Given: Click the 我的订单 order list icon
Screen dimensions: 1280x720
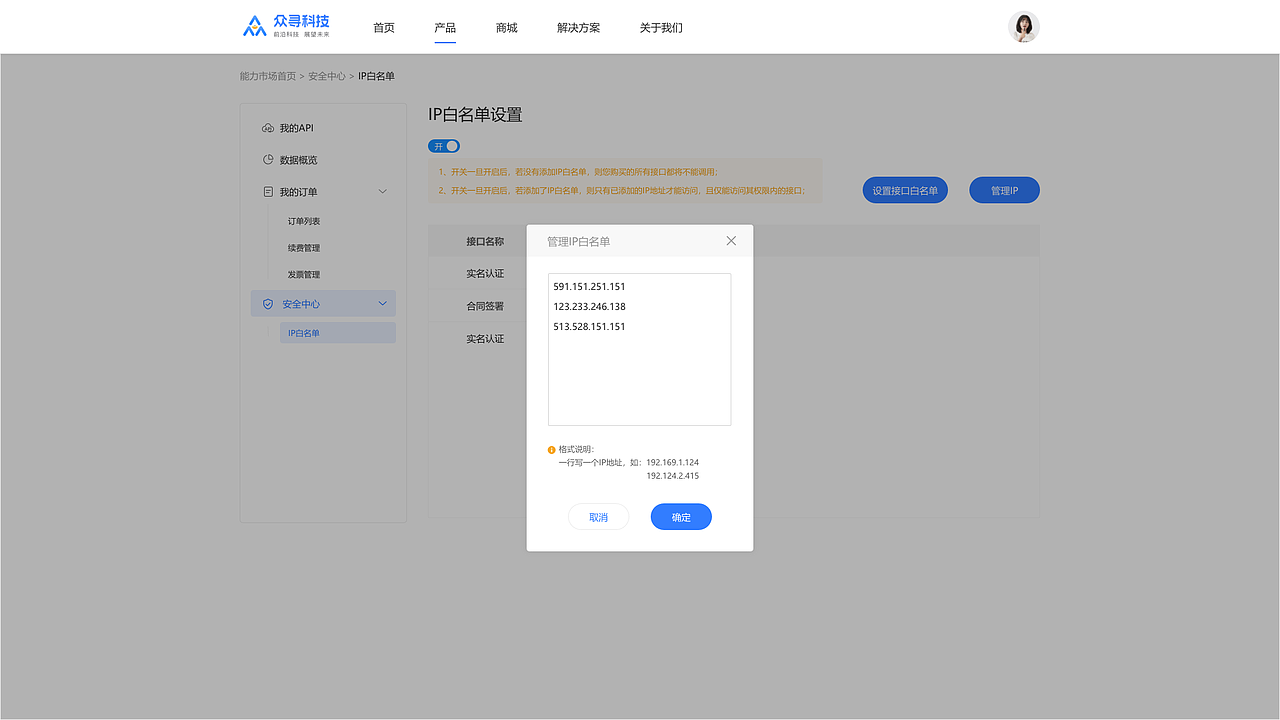Looking at the screenshot, I should [266, 191].
